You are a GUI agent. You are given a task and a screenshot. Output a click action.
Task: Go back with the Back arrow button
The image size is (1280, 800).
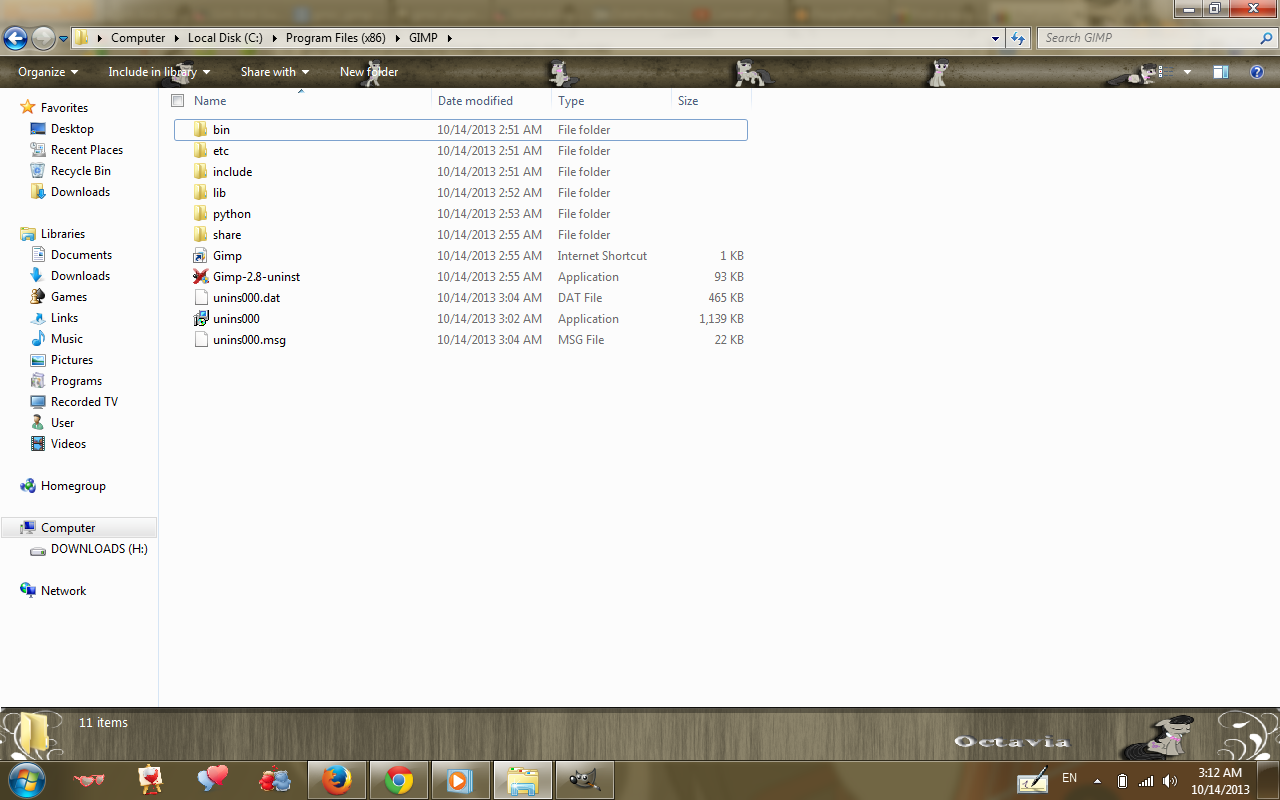15,38
